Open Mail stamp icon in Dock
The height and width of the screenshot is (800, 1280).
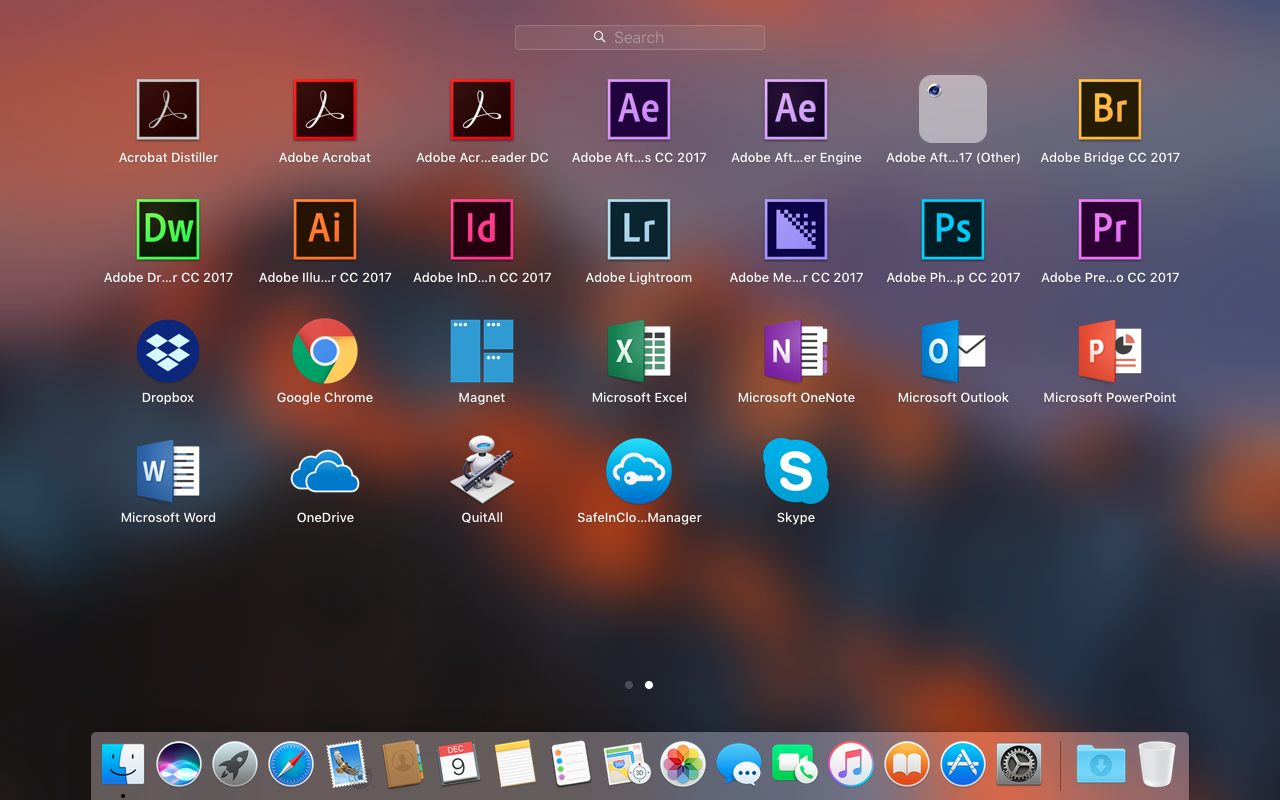[x=347, y=765]
